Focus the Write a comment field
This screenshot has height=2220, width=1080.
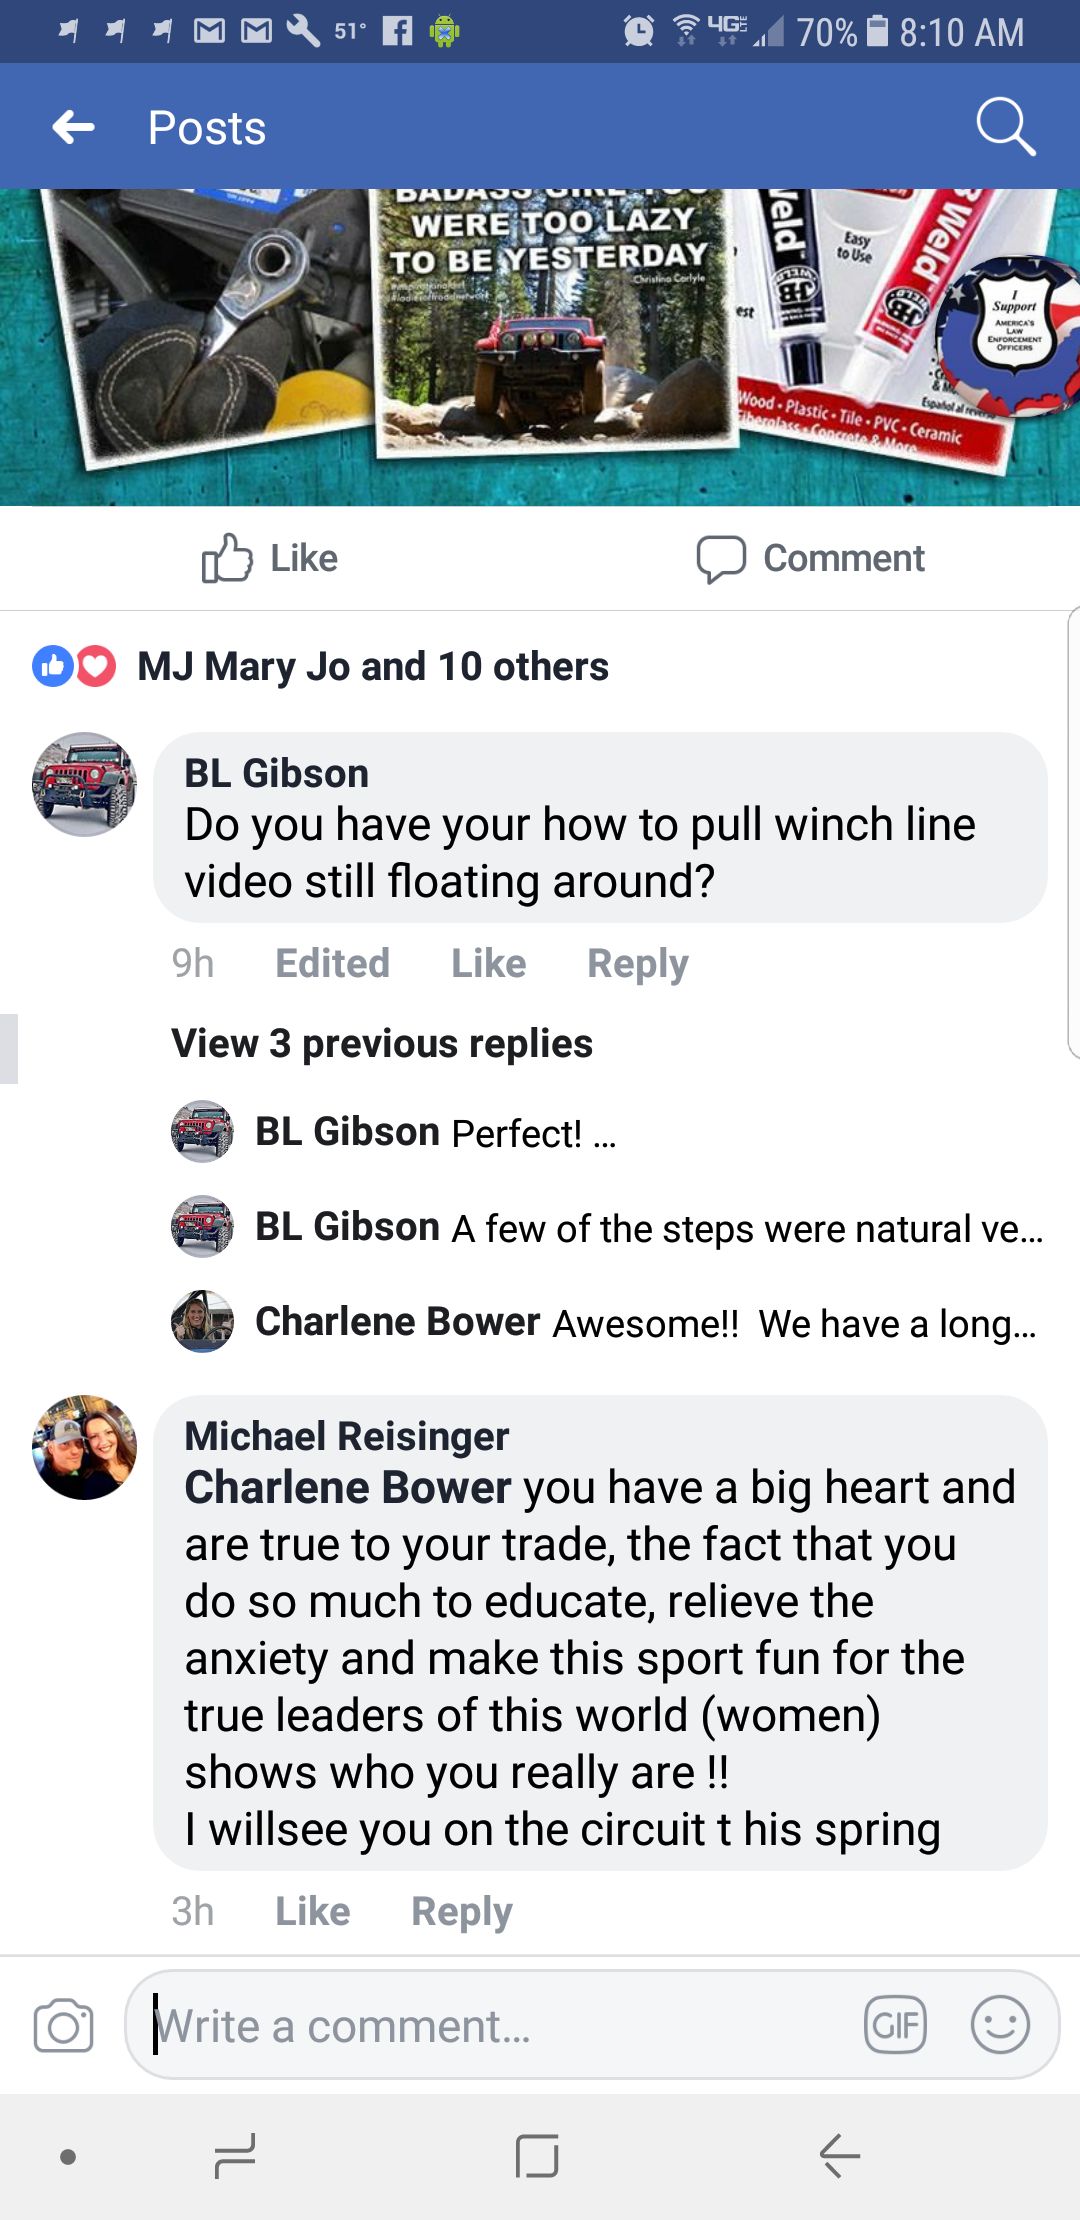point(500,2026)
